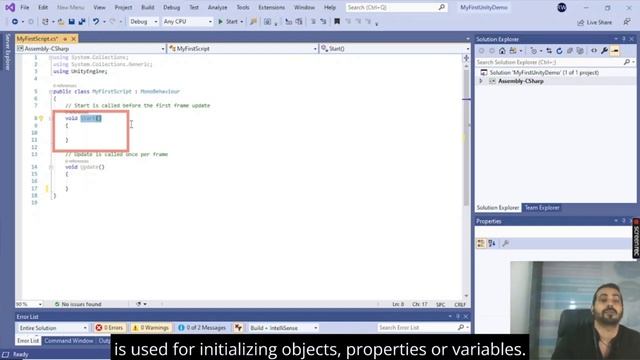Toggle the 0 Errors filter
The width and height of the screenshot is (640, 360).
[x=109, y=328]
